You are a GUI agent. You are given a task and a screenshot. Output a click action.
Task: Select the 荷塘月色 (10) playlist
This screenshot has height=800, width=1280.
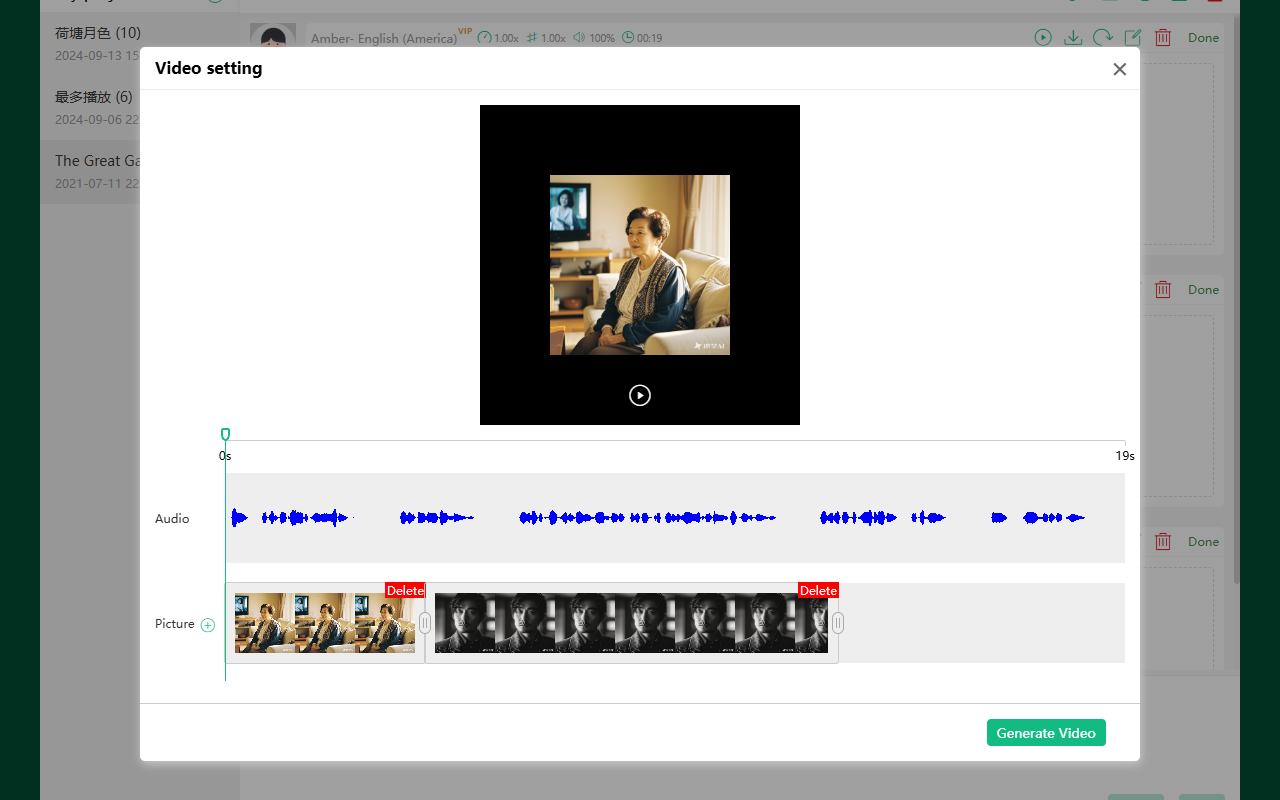(x=97, y=33)
